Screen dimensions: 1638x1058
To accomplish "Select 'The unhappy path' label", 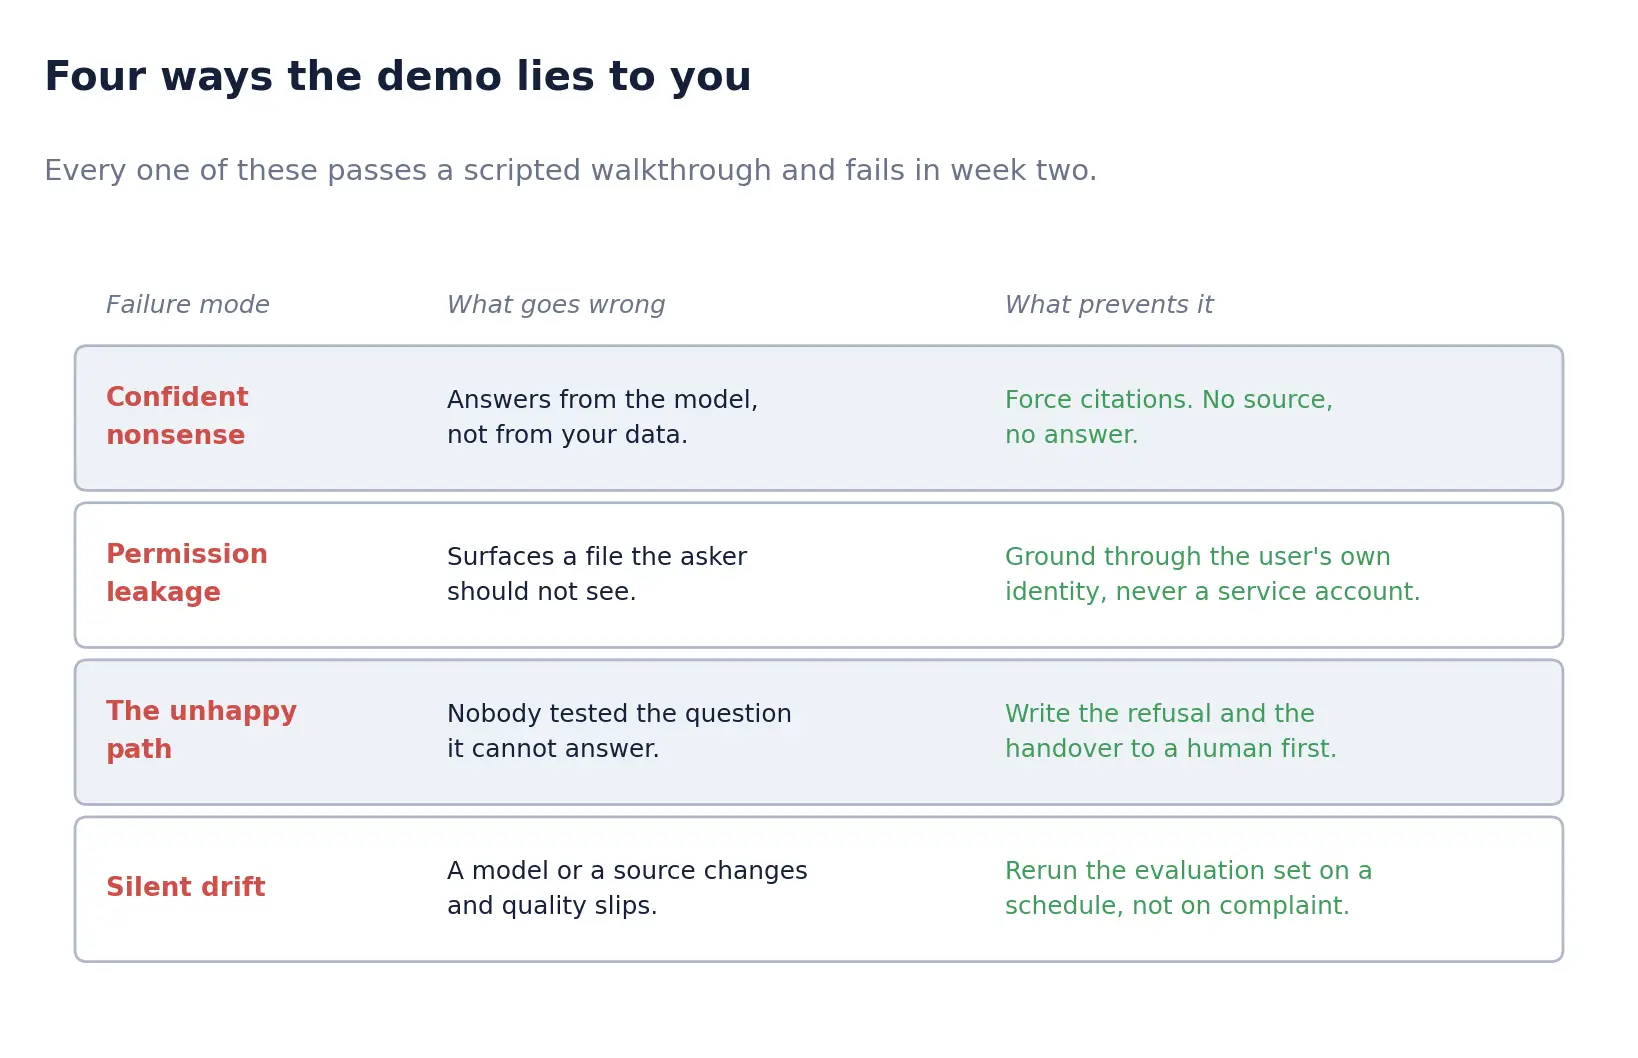I will [x=201, y=730].
